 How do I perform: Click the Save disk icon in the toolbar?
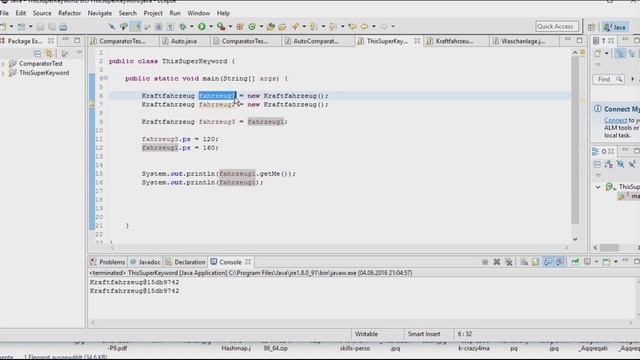(40, 27)
